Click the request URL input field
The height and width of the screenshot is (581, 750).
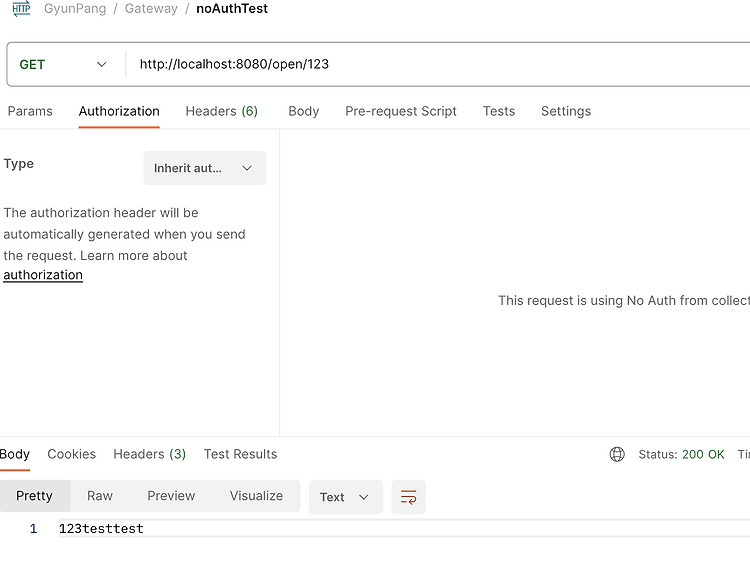tap(440, 64)
